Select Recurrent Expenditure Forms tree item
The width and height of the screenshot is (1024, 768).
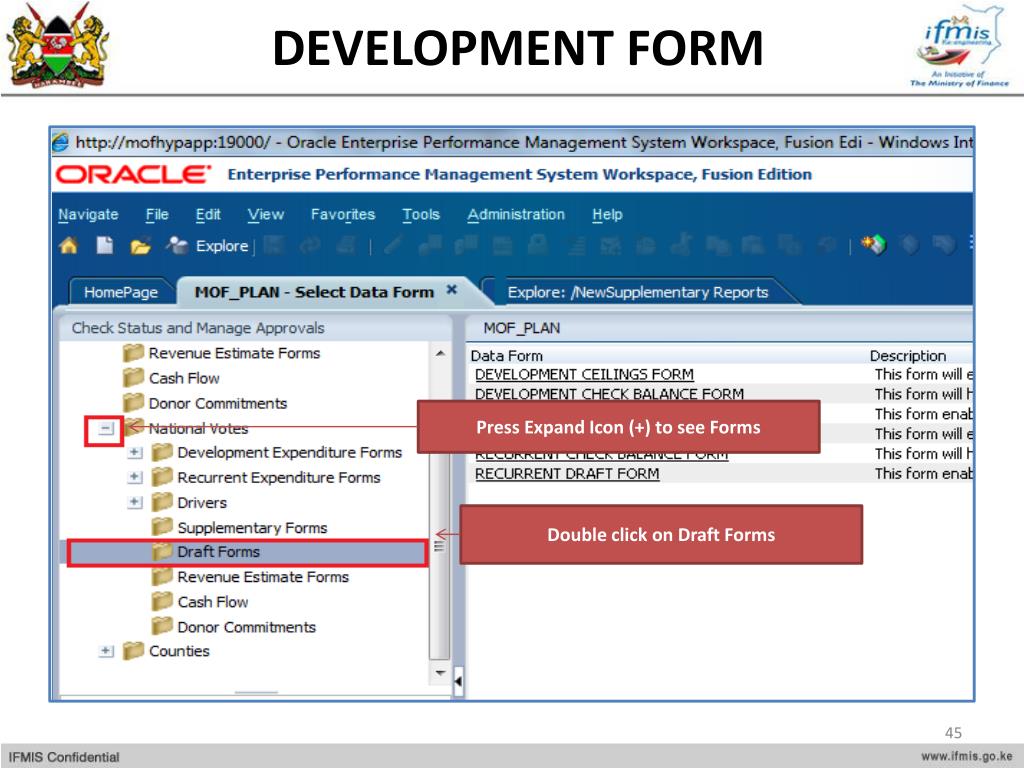pyautogui.click(x=279, y=477)
